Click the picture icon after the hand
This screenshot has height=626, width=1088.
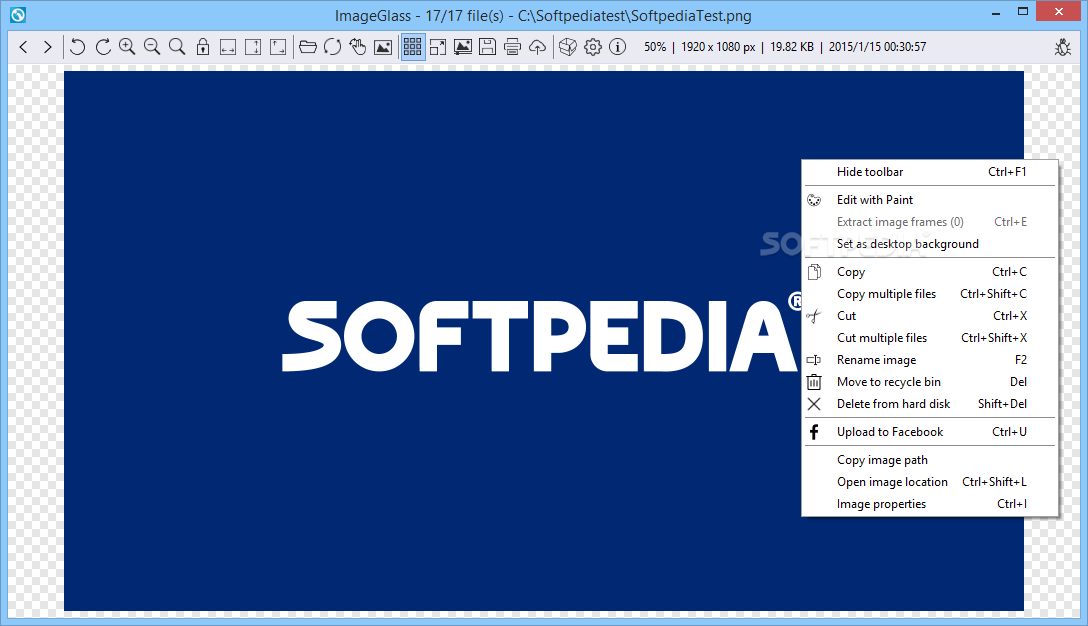pos(382,47)
